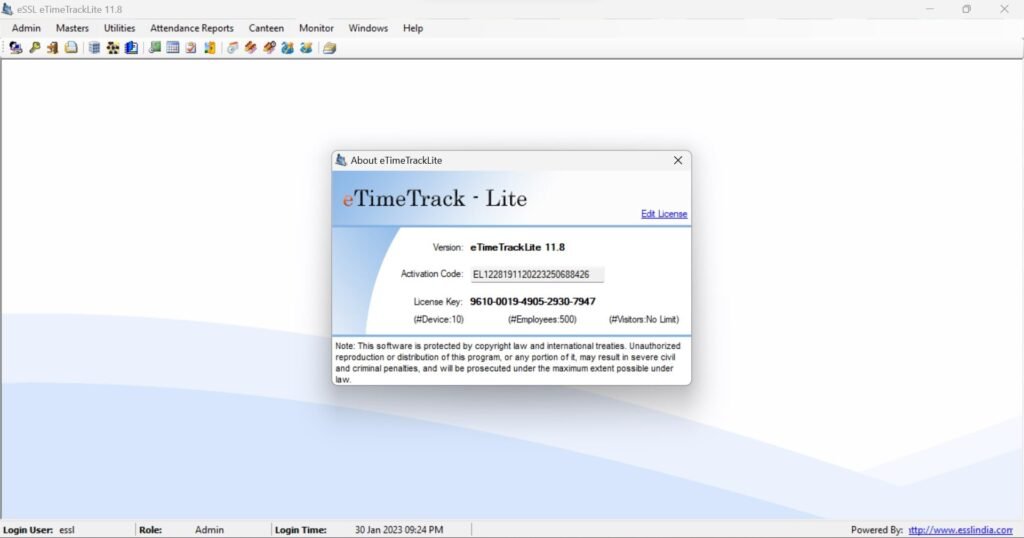
Task: Click the version text eTimeTrackLite 11.8
Action: [517, 247]
